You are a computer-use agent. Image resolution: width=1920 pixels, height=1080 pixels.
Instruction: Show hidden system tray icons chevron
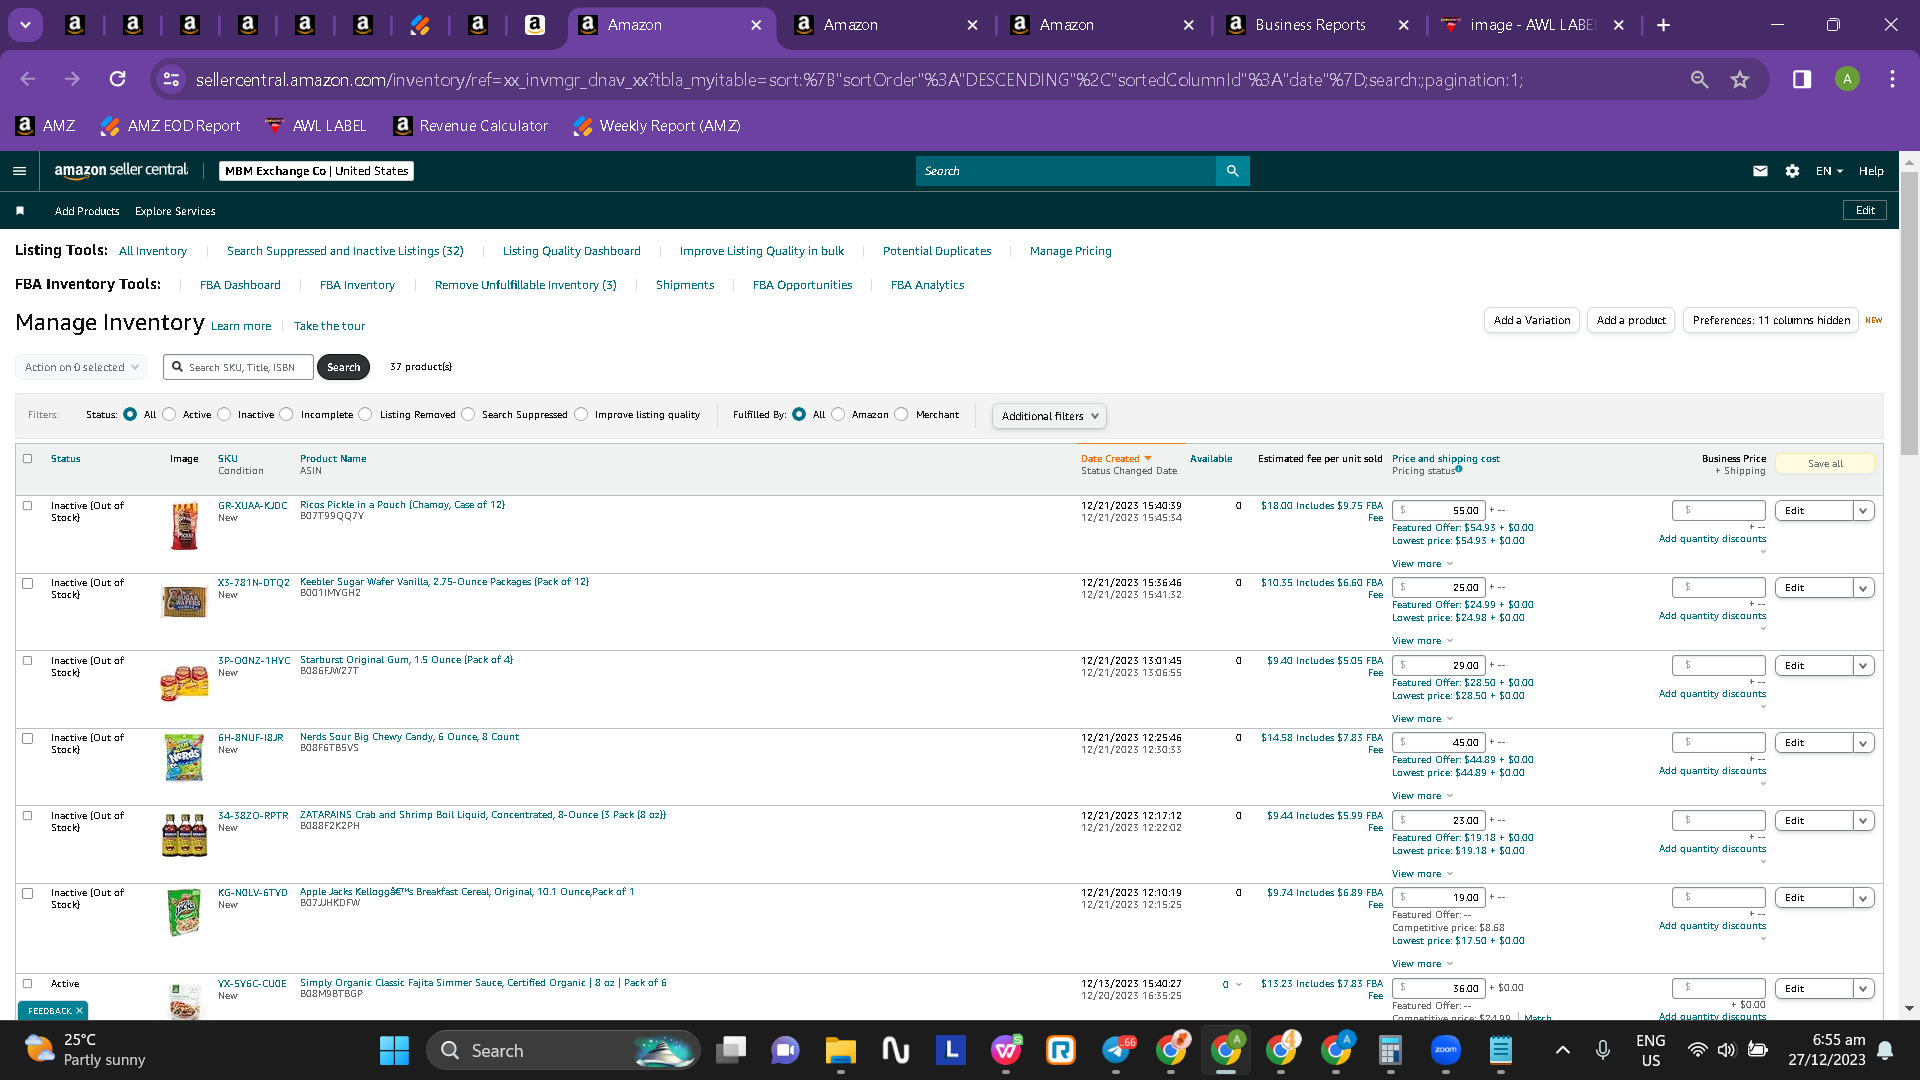click(x=1562, y=1050)
